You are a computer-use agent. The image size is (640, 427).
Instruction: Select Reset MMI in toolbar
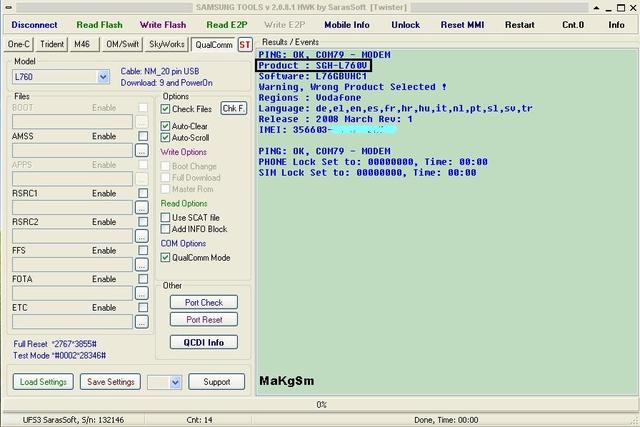click(462, 25)
